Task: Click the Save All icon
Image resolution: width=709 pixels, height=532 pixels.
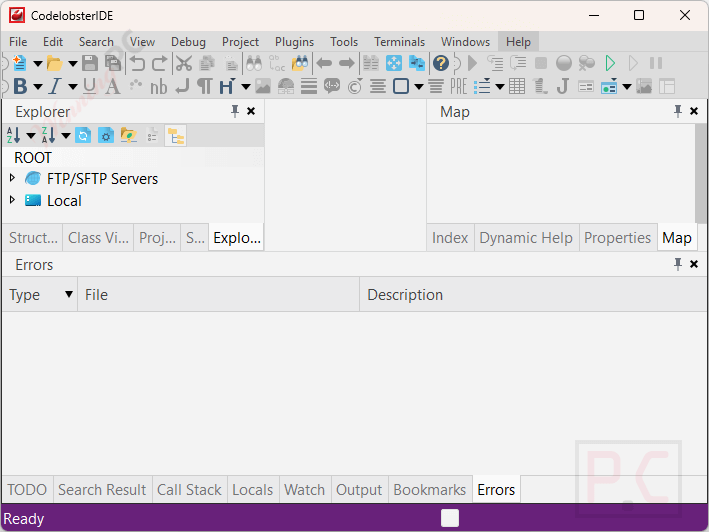Action: [x=113, y=63]
